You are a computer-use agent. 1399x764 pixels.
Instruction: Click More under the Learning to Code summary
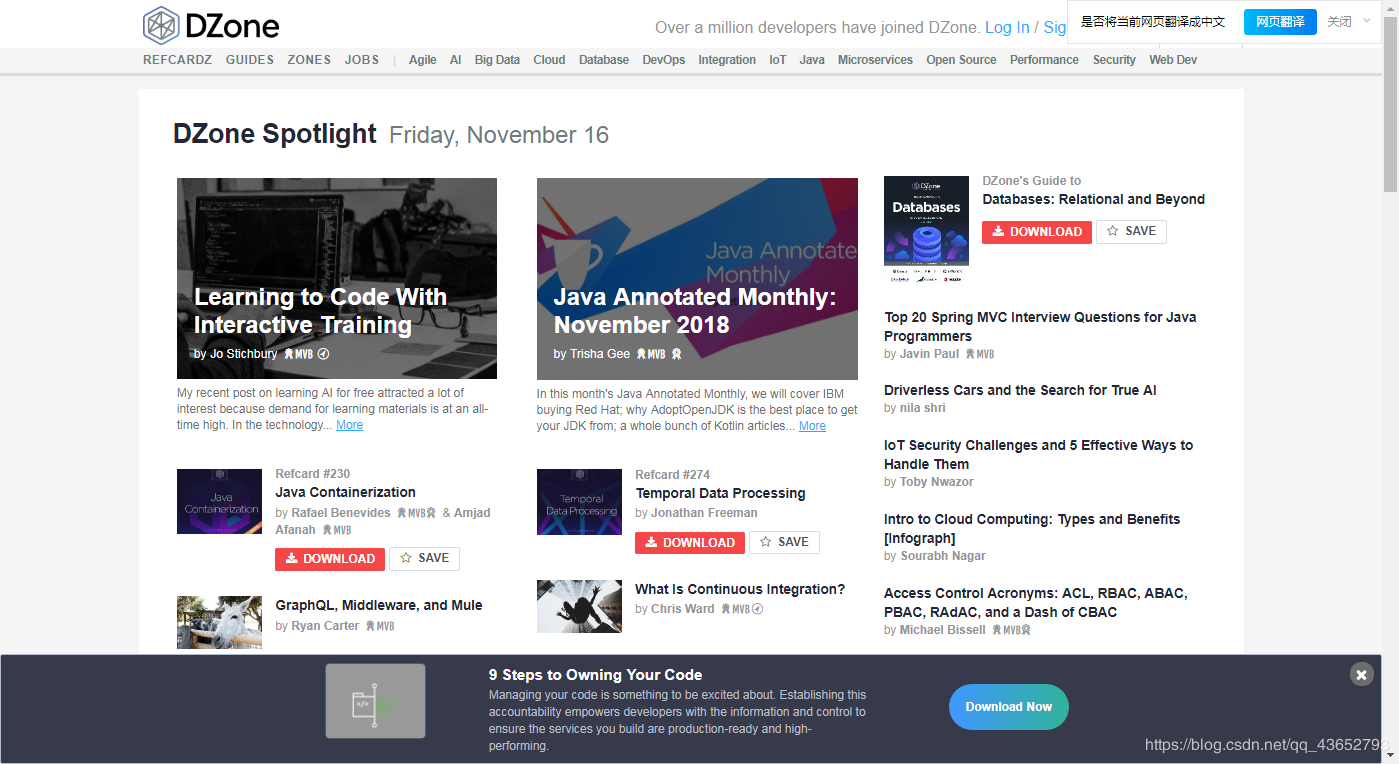tap(349, 425)
